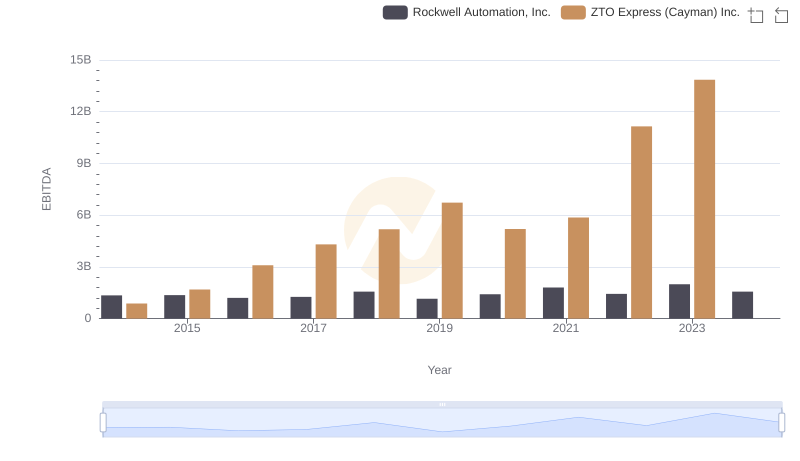The image size is (800, 461).
Task: Click the 3B y-axis label
Action: point(84,267)
